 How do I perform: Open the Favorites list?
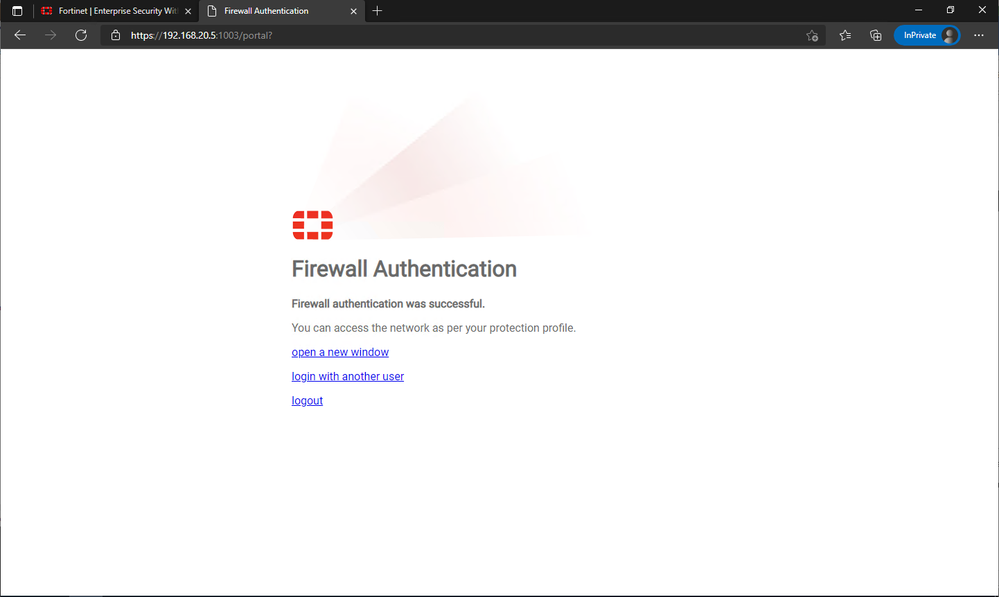(x=845, y=35)
